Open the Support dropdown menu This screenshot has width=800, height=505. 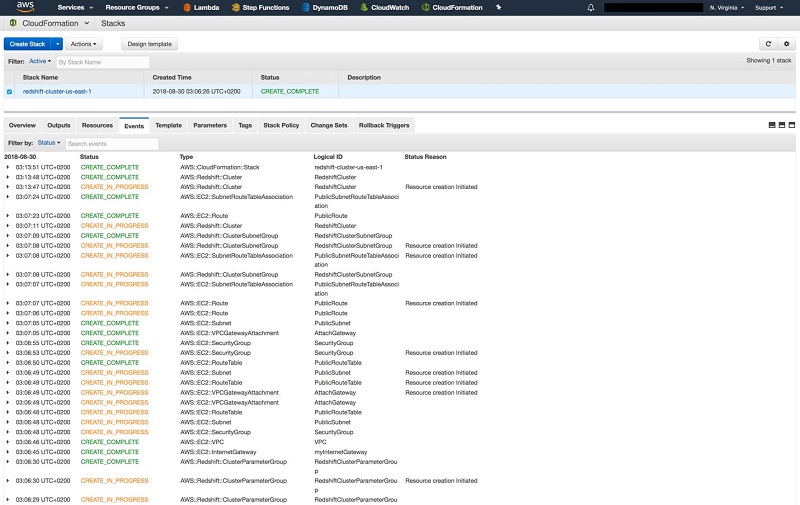(x=769, y=8)
